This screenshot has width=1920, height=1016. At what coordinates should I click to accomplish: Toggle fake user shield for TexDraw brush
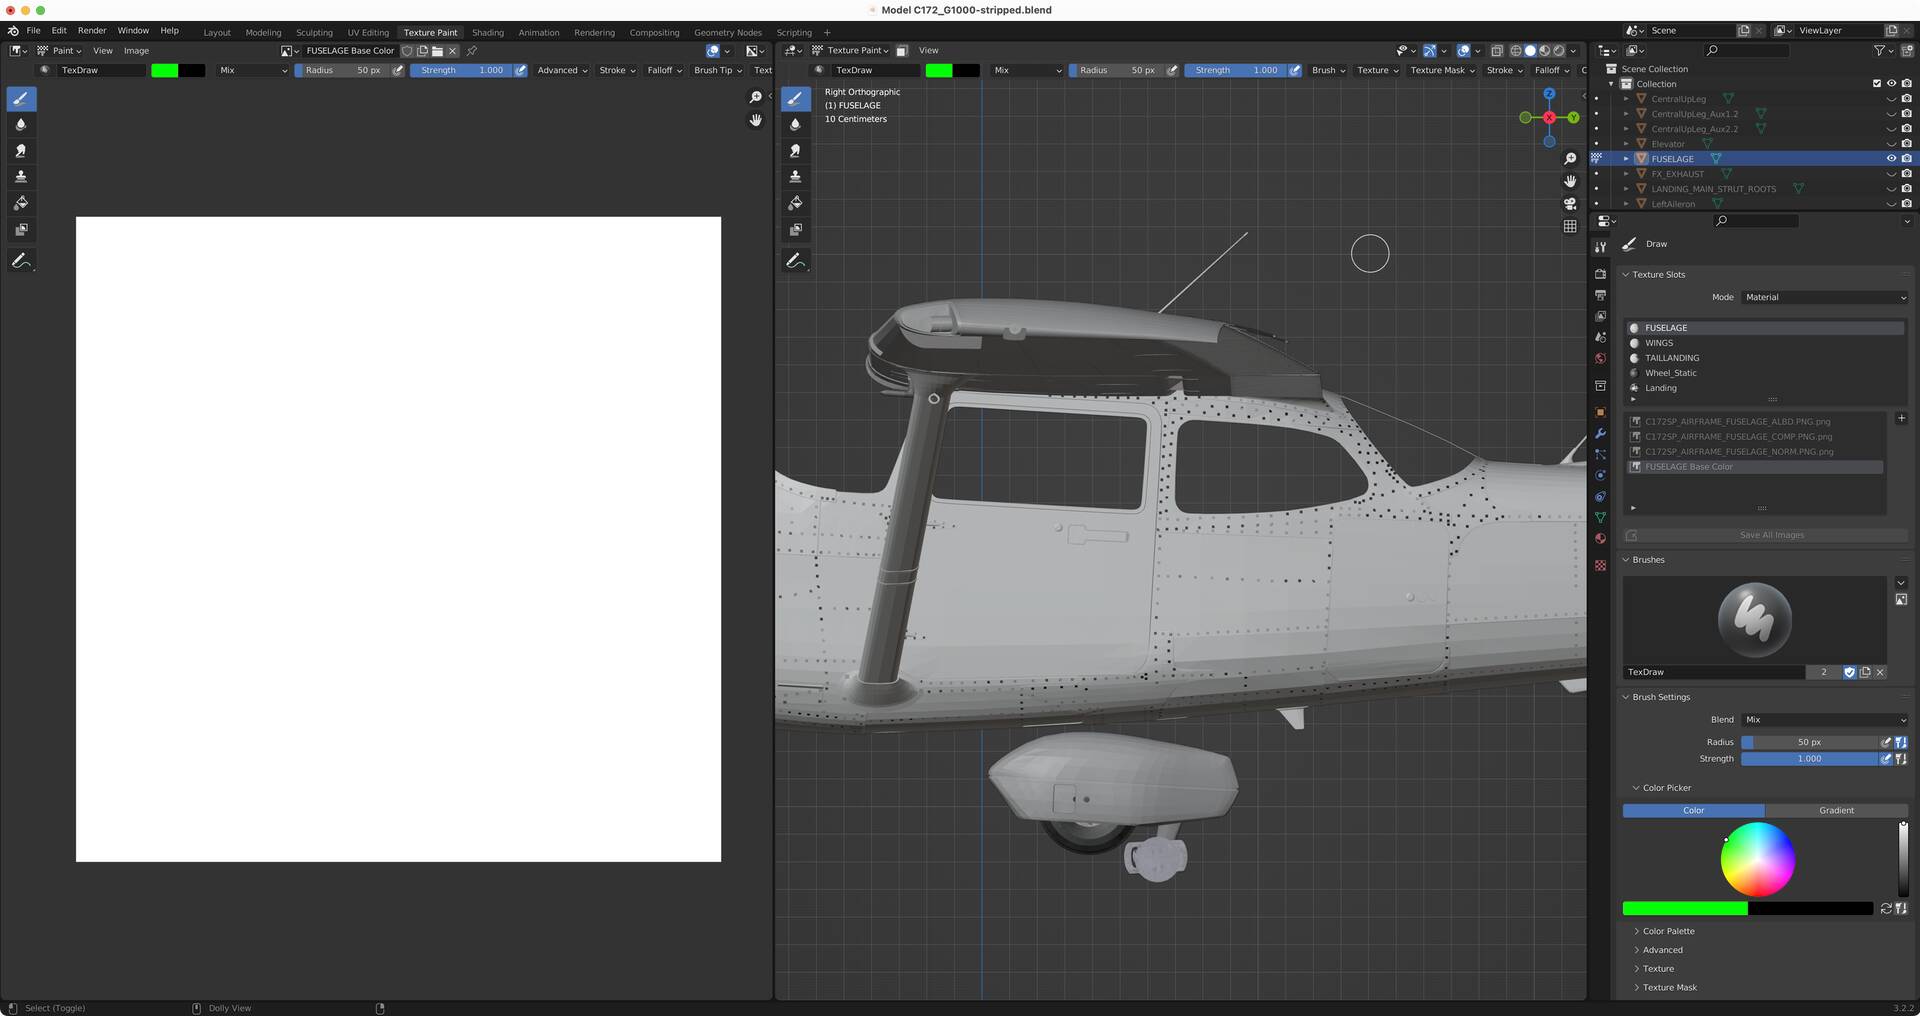click(1849, 672)
